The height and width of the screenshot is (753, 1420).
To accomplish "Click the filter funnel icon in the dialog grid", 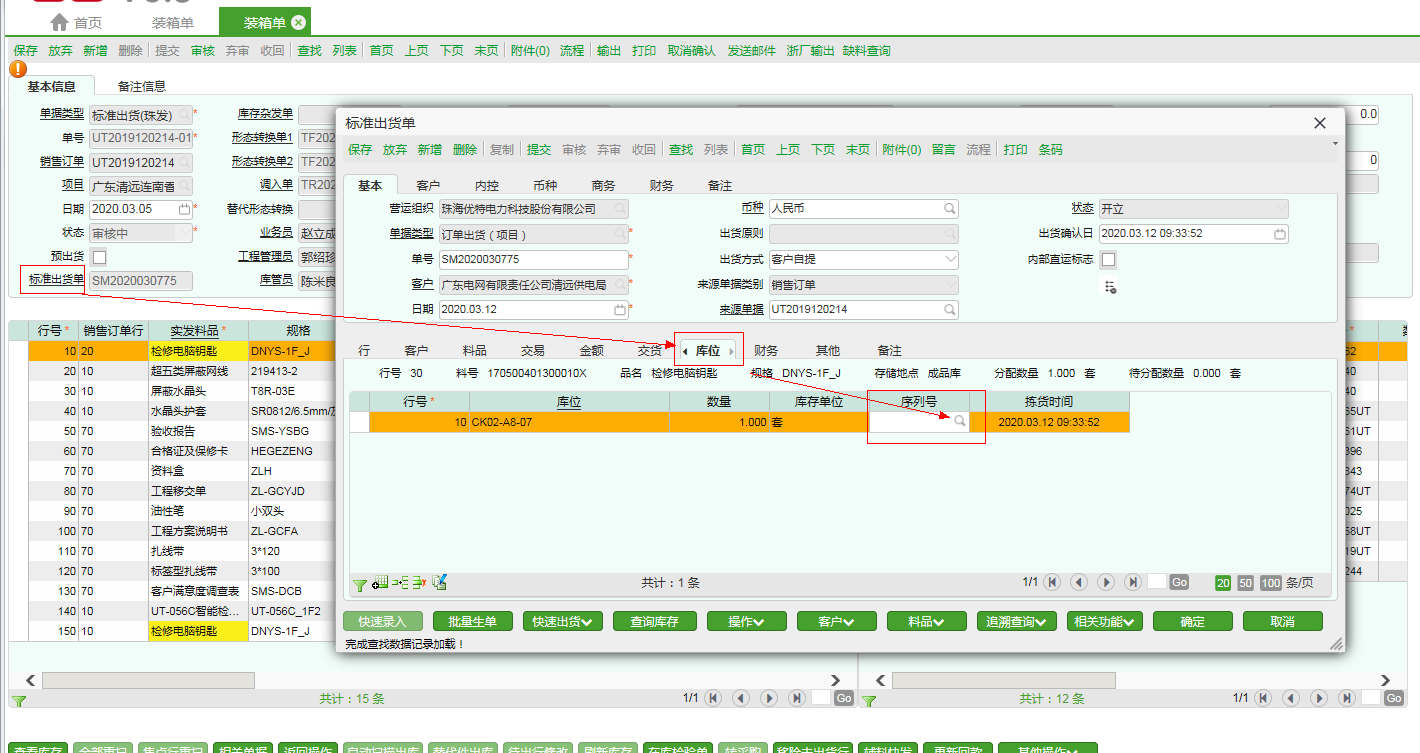I will pos(360,584).
